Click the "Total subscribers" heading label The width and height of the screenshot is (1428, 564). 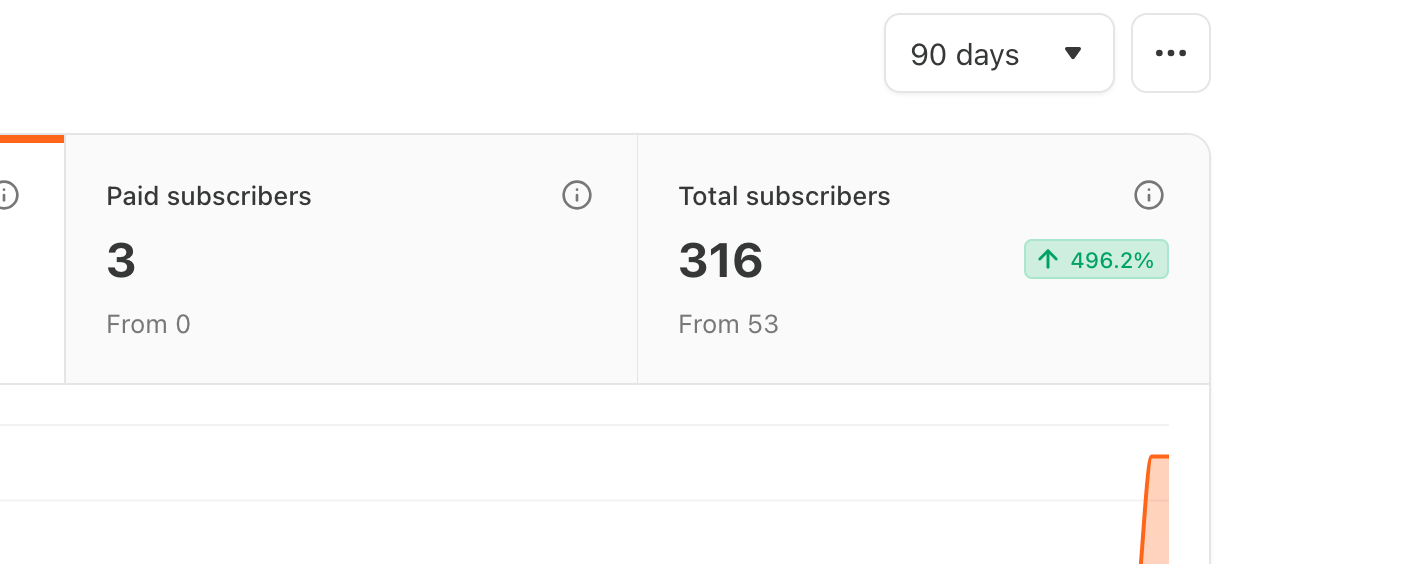[784, 196]
